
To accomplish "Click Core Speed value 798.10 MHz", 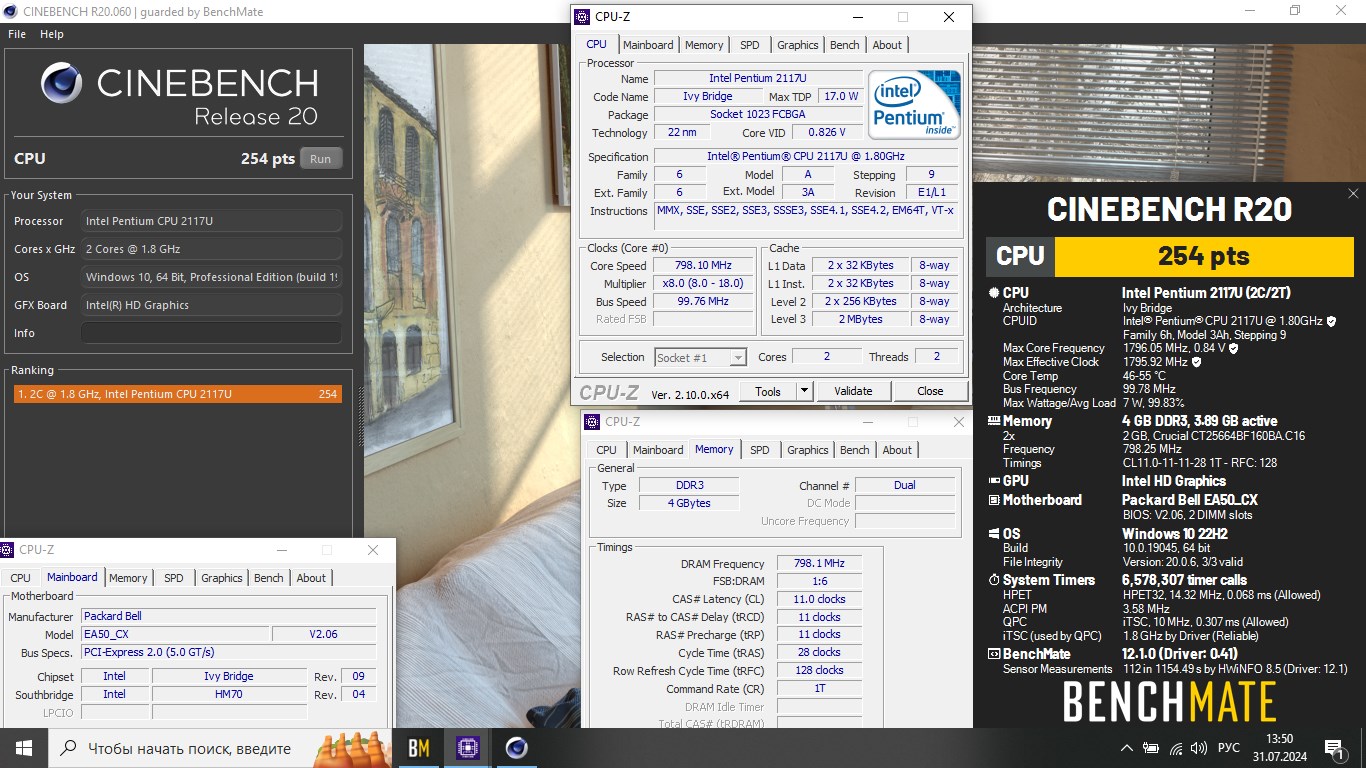I will (703, 266).
